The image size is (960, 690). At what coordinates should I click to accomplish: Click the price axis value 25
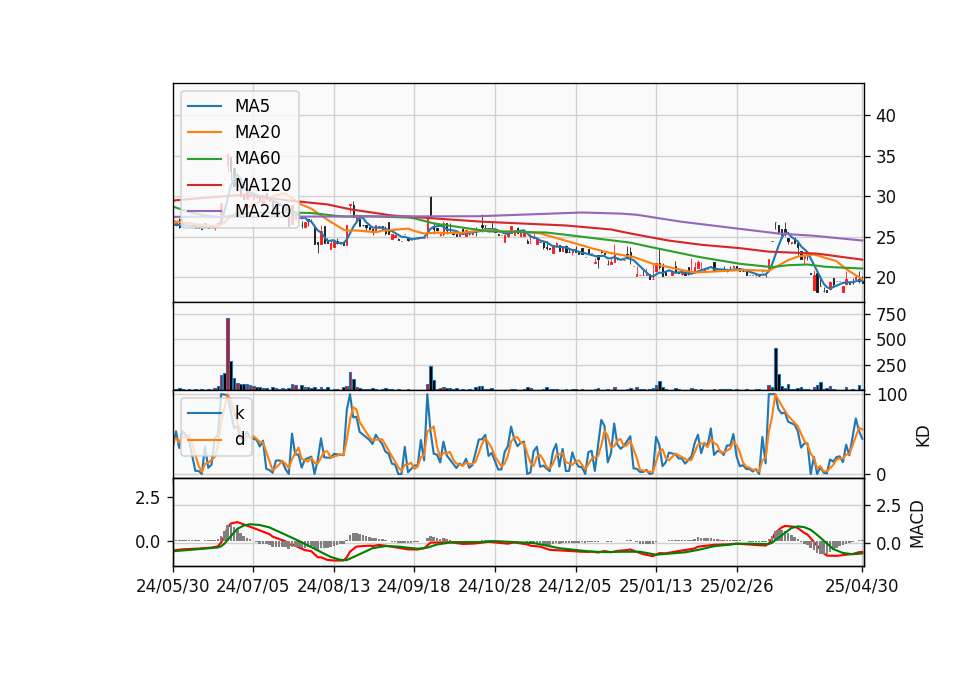pos(886,238)
